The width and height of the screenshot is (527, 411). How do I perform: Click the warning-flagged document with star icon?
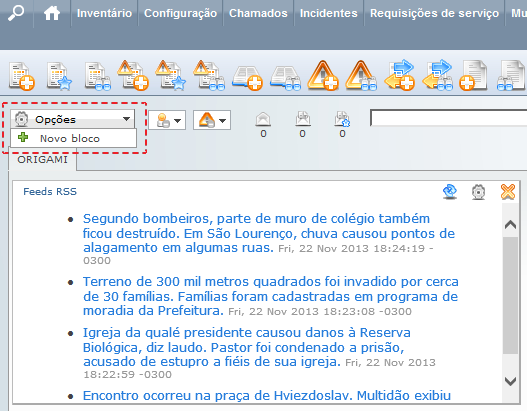(x=171, y=76)
